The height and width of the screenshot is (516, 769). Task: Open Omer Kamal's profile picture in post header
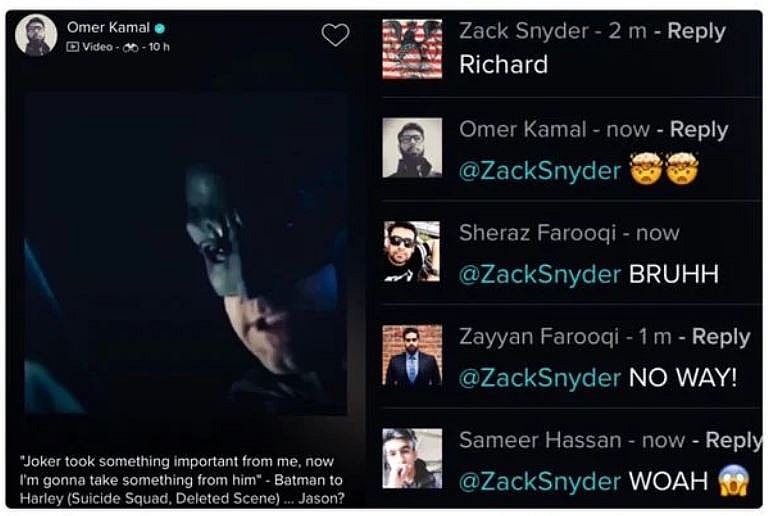click(x=36, y=35)
